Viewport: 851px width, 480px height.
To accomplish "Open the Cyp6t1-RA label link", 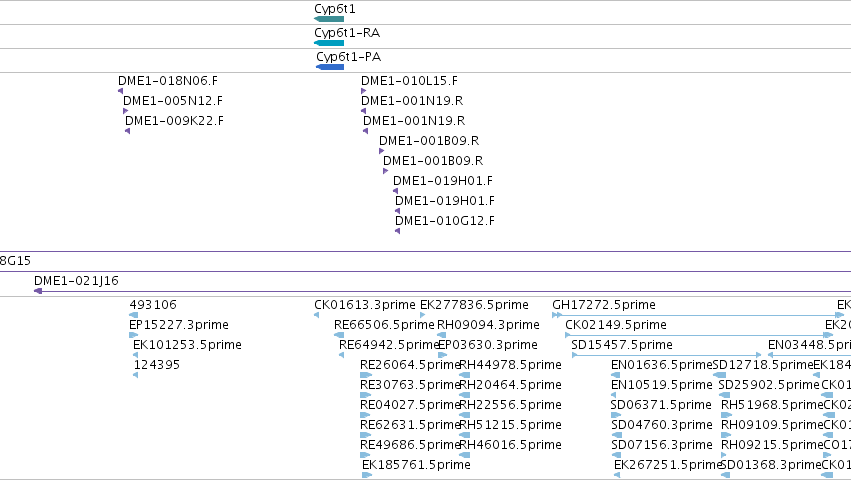I will point(347,33).
